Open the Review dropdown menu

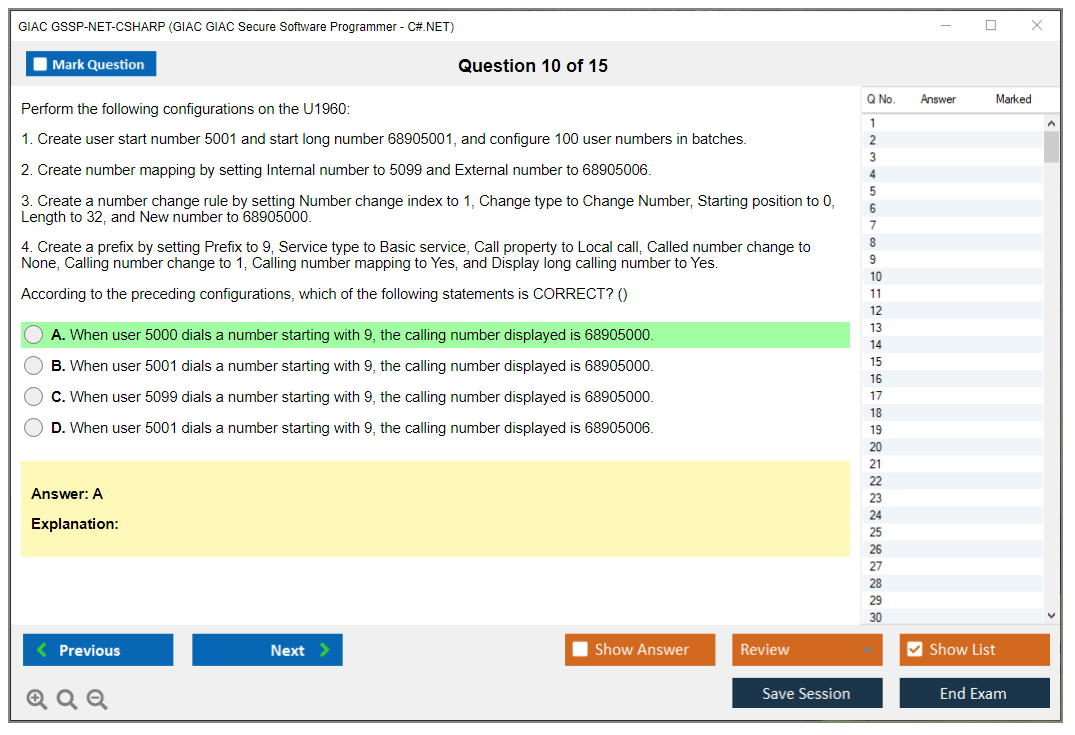point(807,650)
